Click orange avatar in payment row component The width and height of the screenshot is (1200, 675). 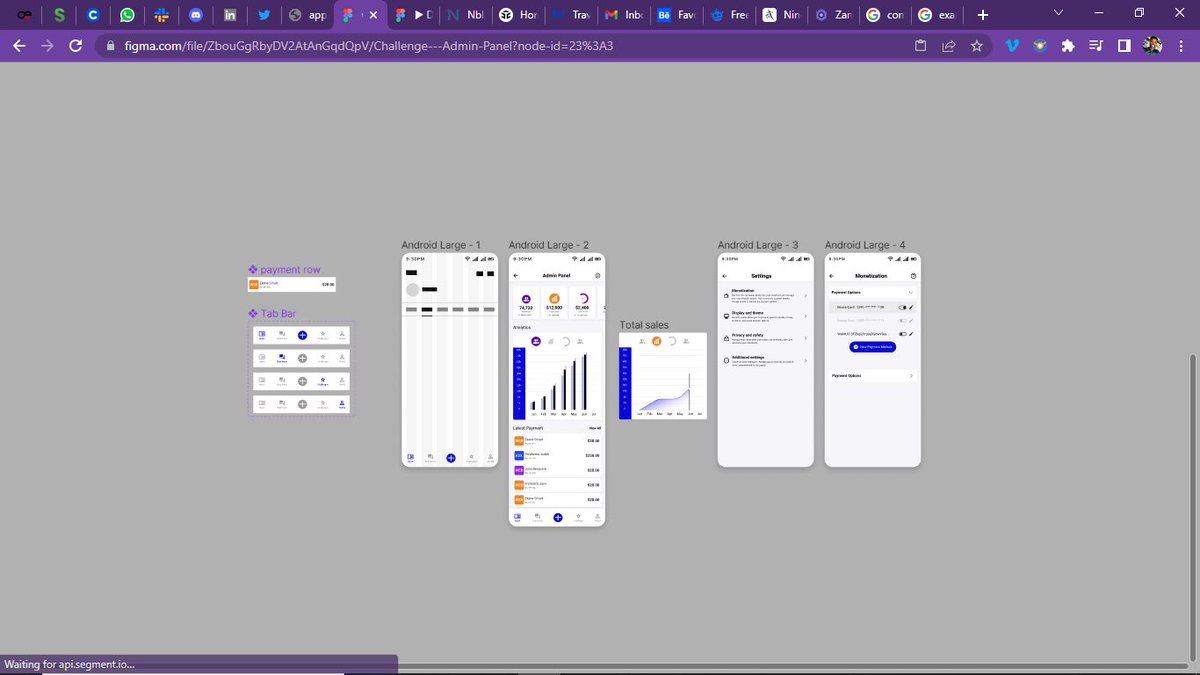coord(254,285)
